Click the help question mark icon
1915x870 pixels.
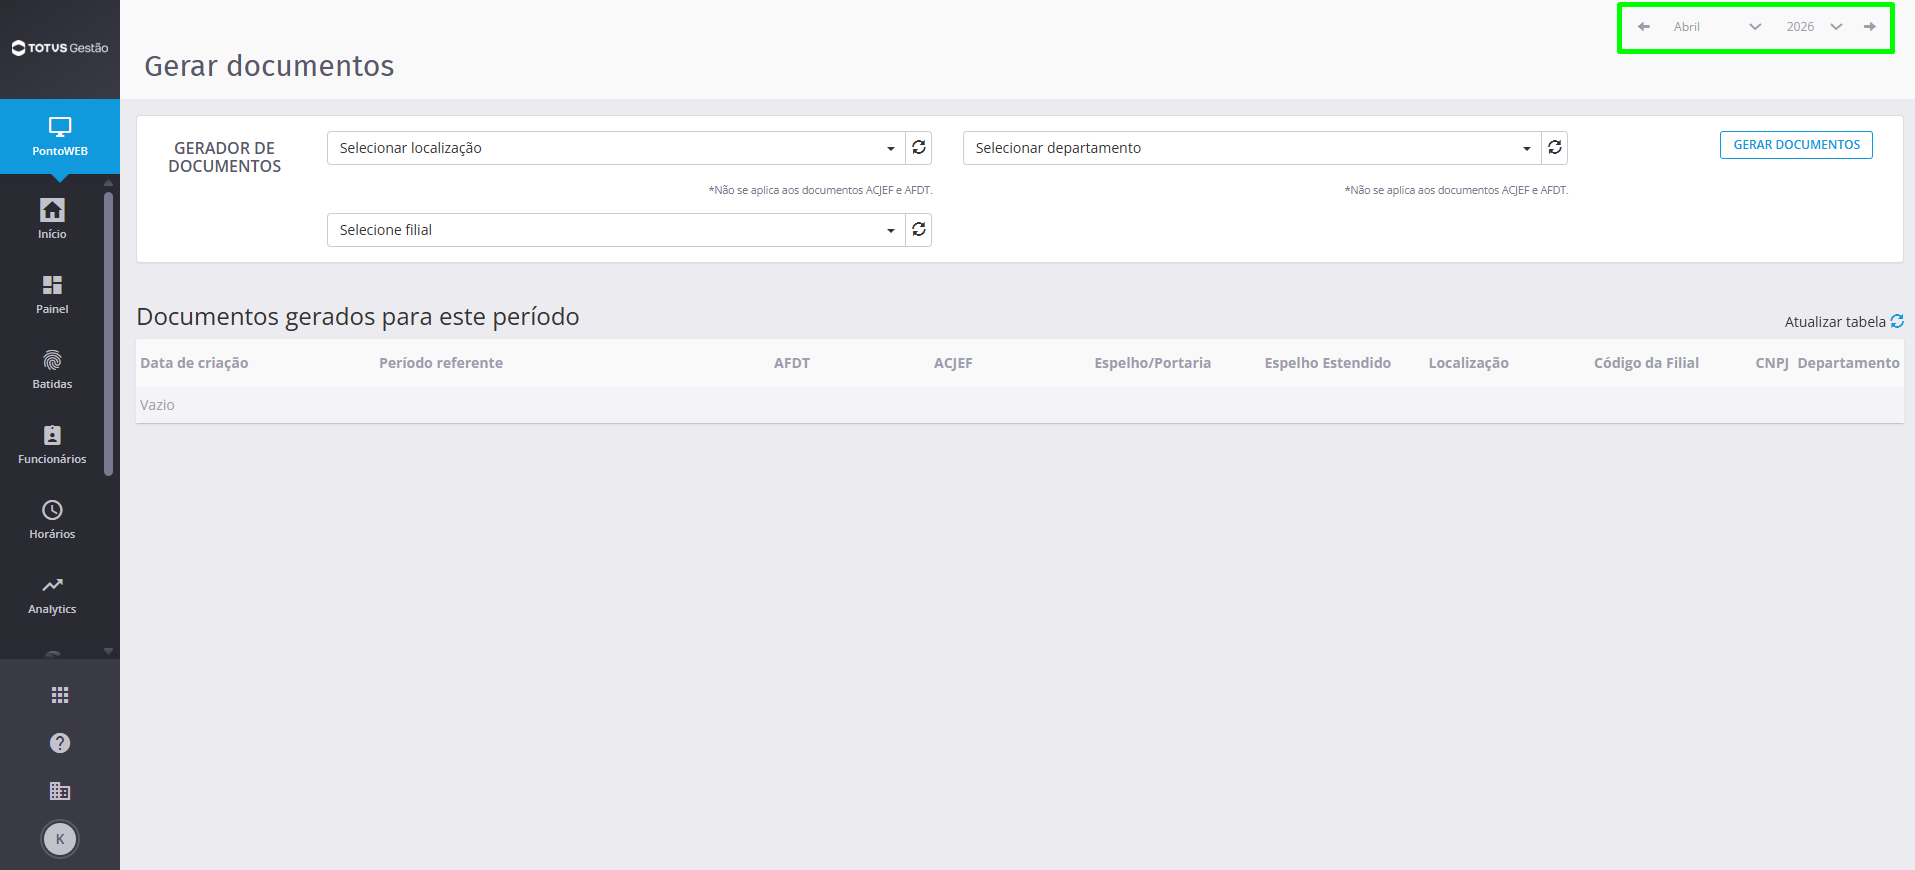point(60,743)
